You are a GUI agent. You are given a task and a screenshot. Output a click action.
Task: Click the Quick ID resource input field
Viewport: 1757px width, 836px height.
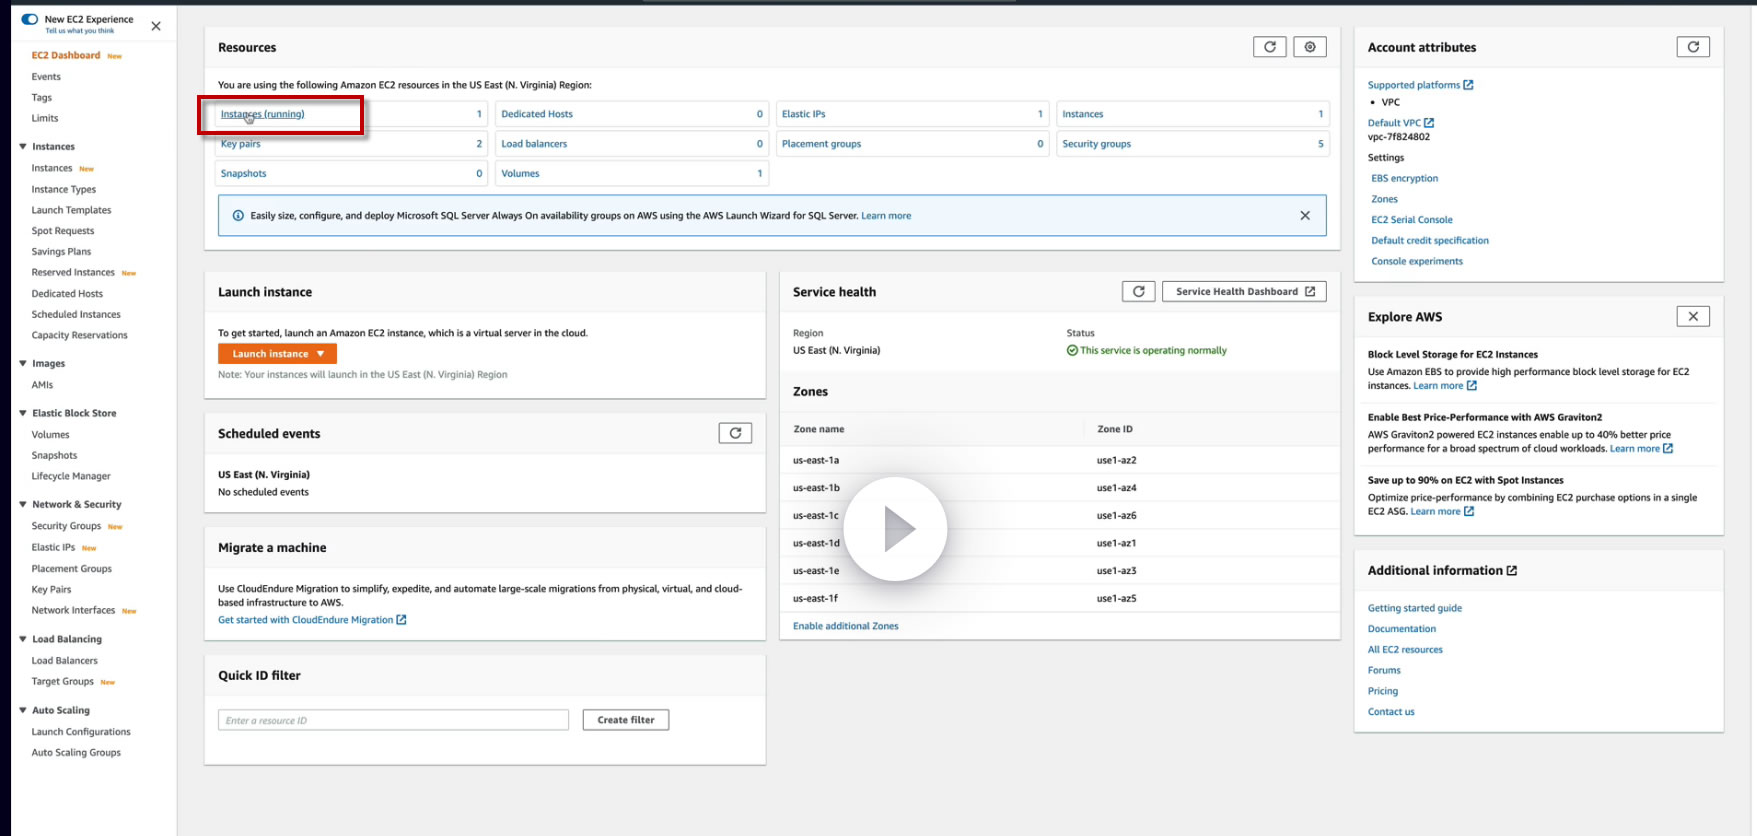pyautogui.click(x=393, y=720)
